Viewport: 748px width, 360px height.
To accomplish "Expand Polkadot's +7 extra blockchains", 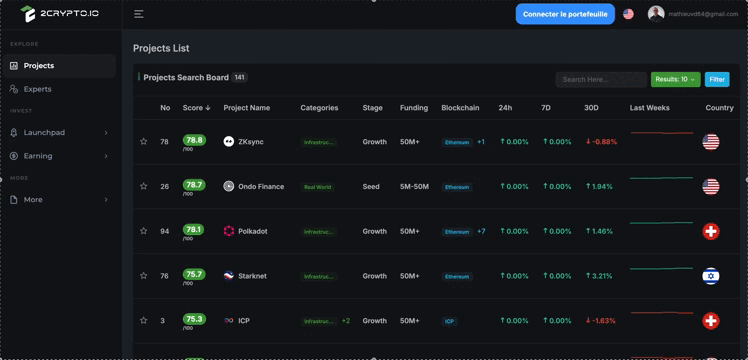I will pyautogui.click(x=481, y=232).
